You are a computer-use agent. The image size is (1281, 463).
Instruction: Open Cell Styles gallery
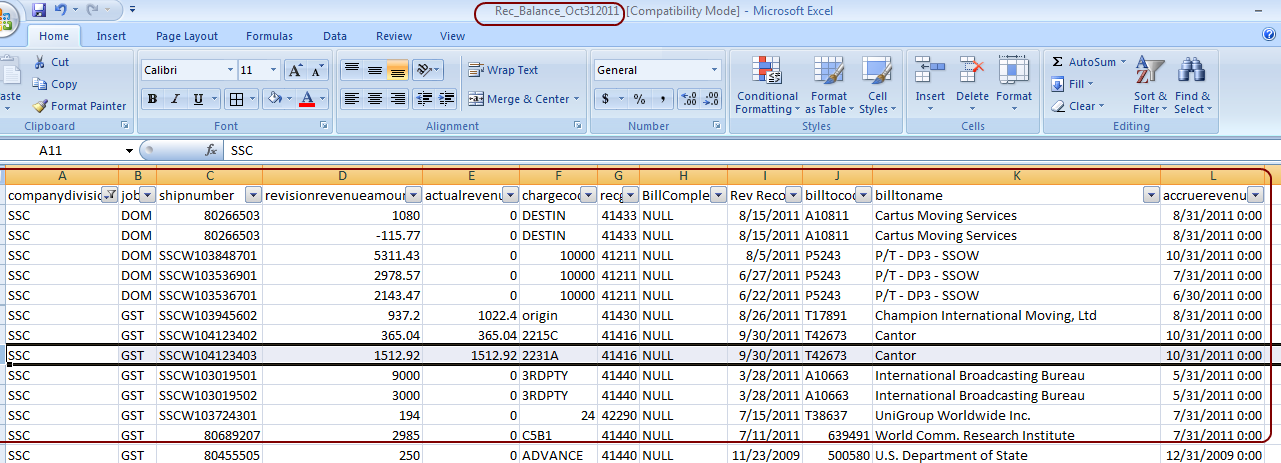point(877,85)
